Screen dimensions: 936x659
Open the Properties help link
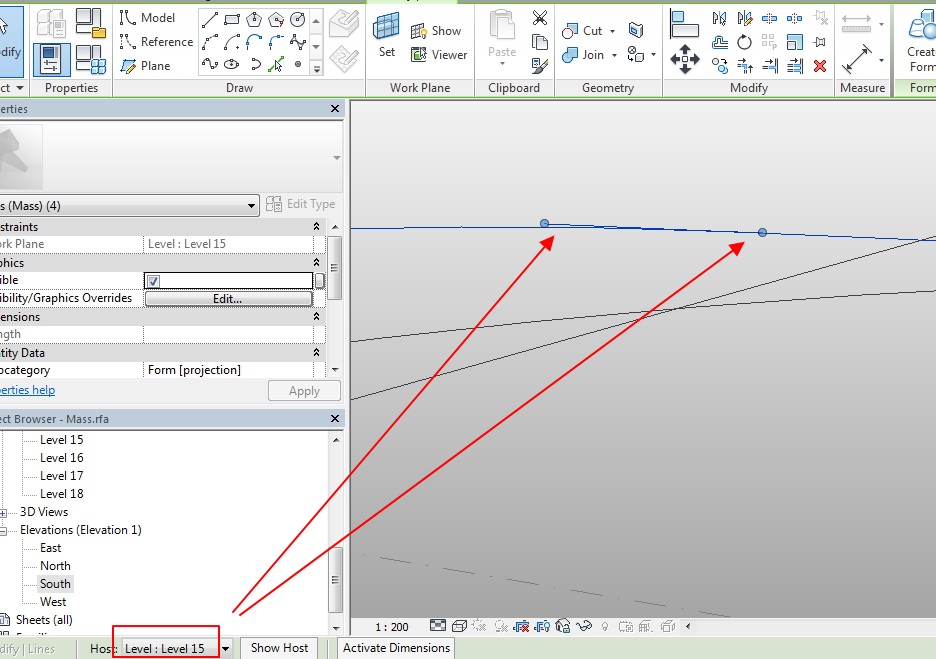coord(27,389)
